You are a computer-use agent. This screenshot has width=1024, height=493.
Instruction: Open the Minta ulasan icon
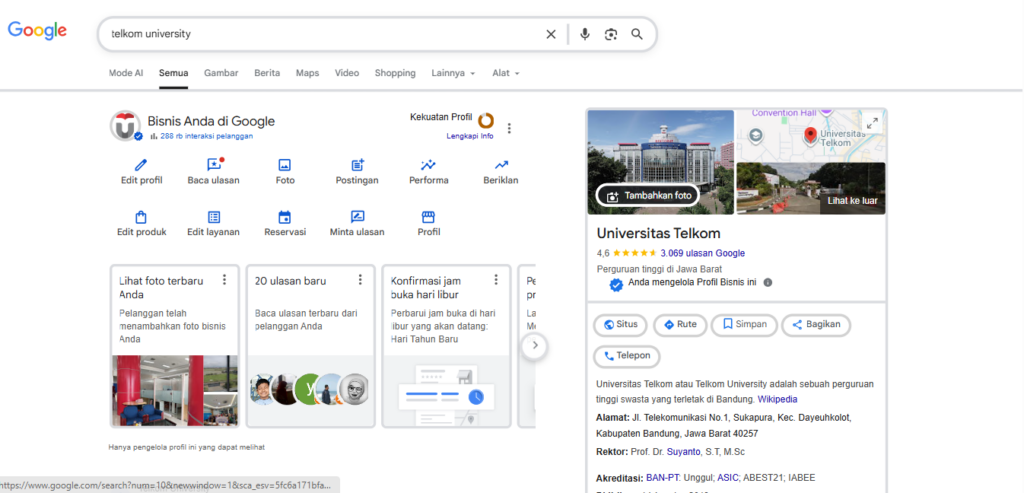point(357,217)
